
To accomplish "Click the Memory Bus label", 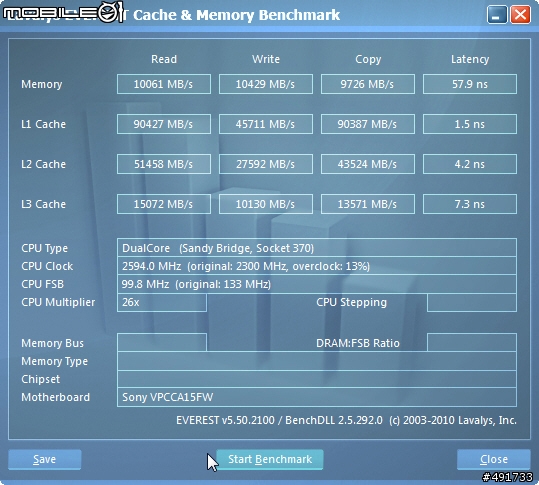I will (52, 343).
